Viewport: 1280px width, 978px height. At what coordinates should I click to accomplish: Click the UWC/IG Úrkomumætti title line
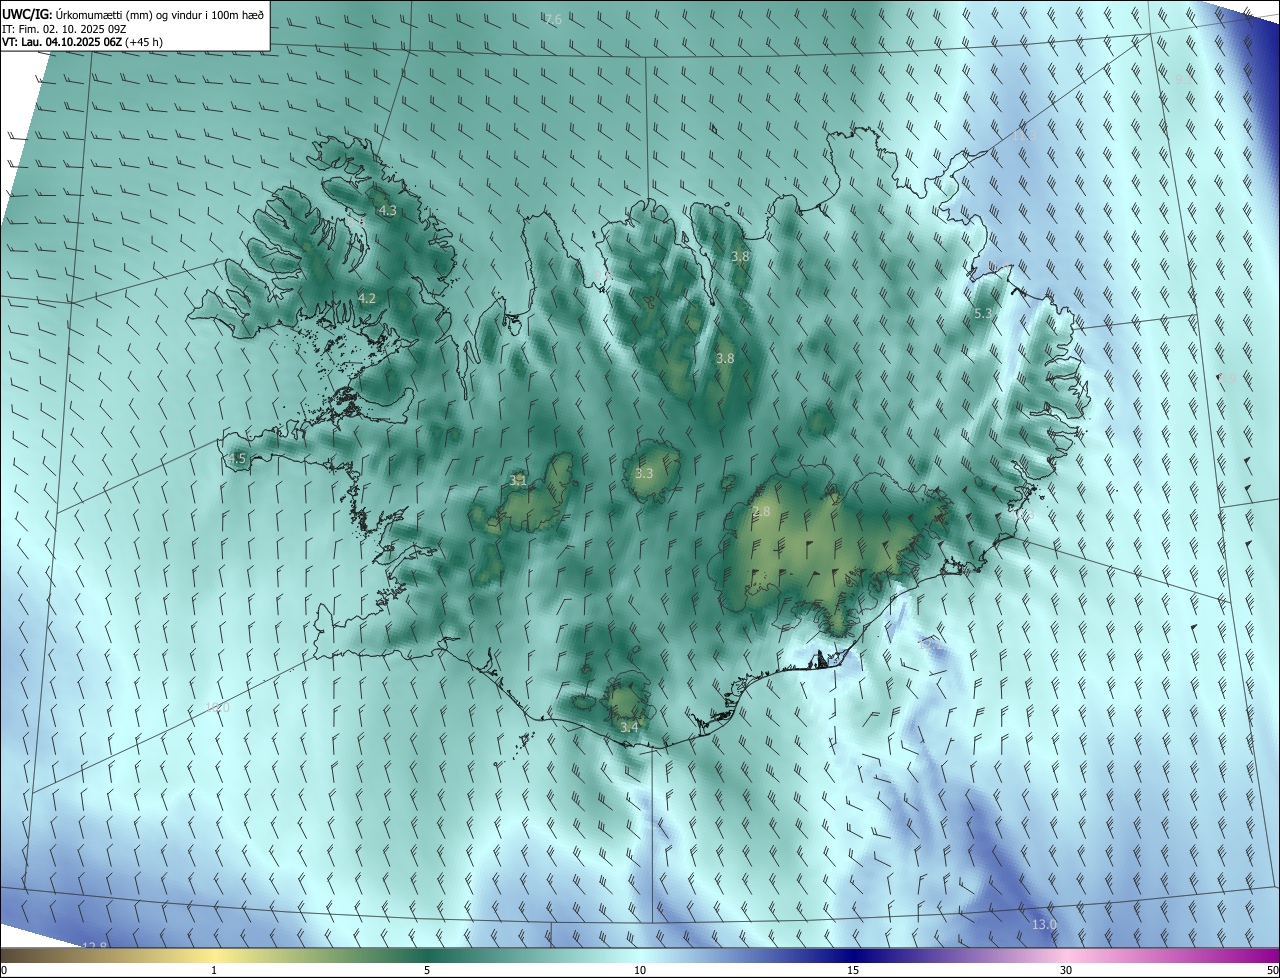134,14
